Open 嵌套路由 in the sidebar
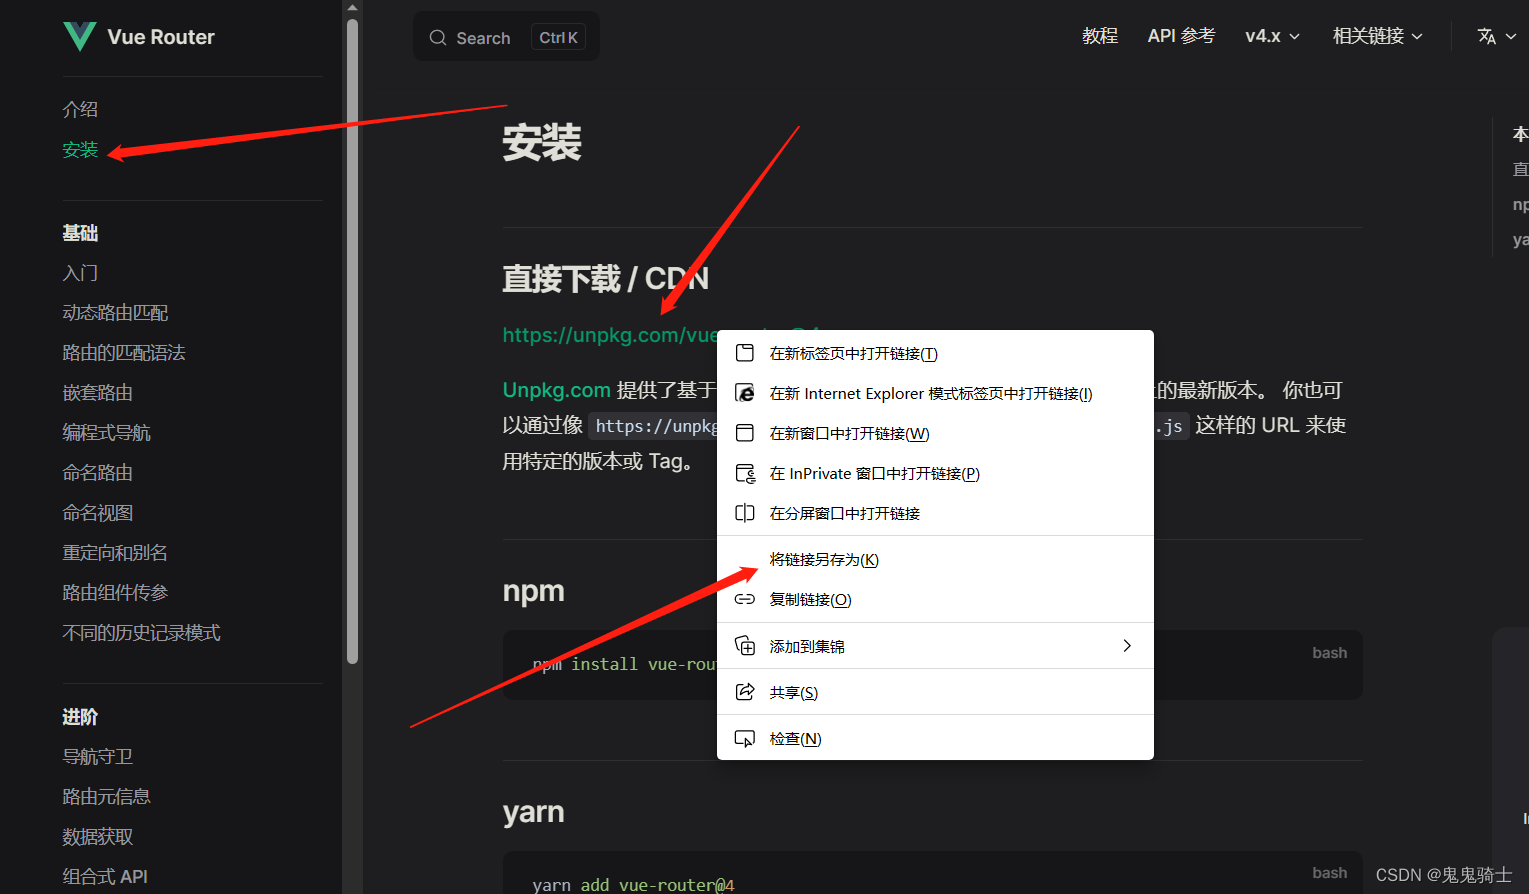 (97, 393)
